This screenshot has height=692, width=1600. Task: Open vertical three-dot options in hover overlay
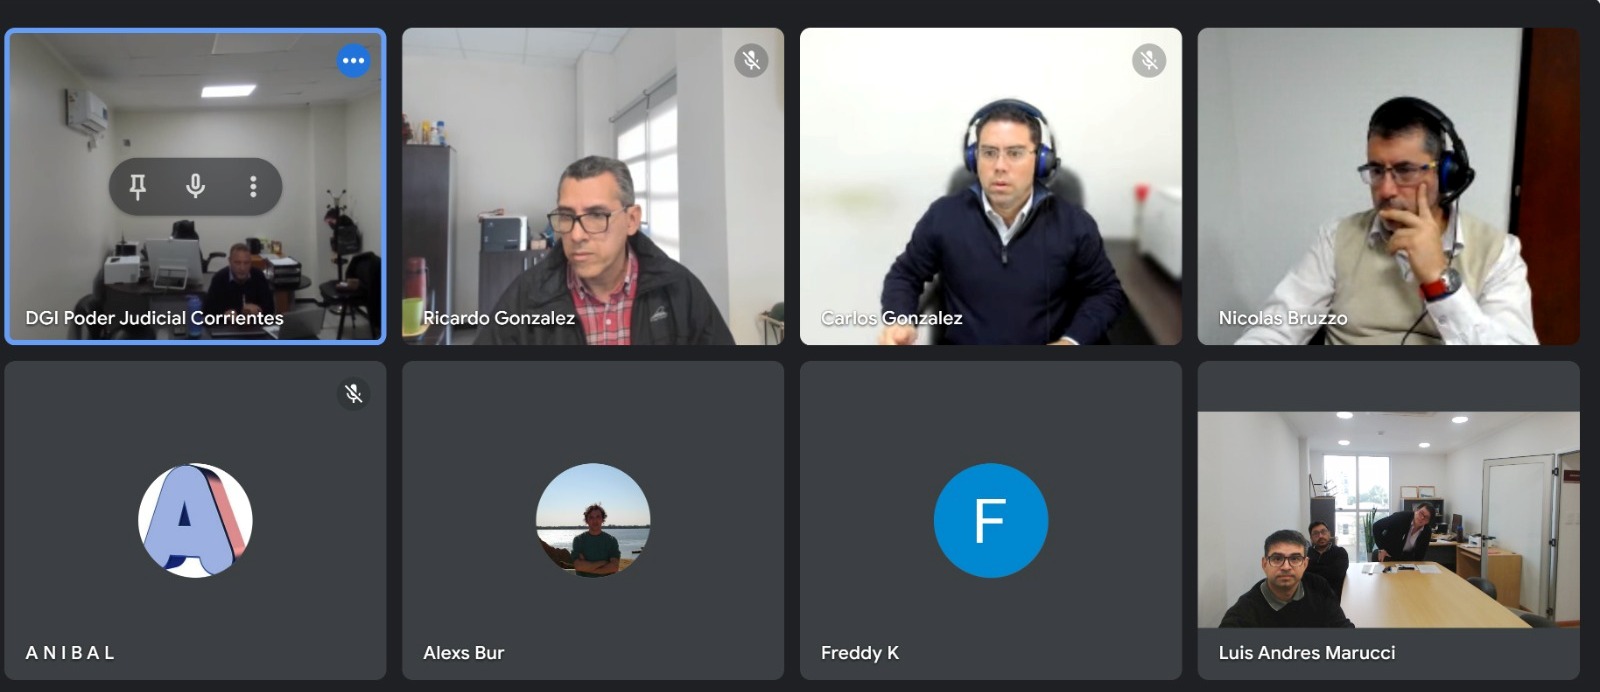(253, 186)
